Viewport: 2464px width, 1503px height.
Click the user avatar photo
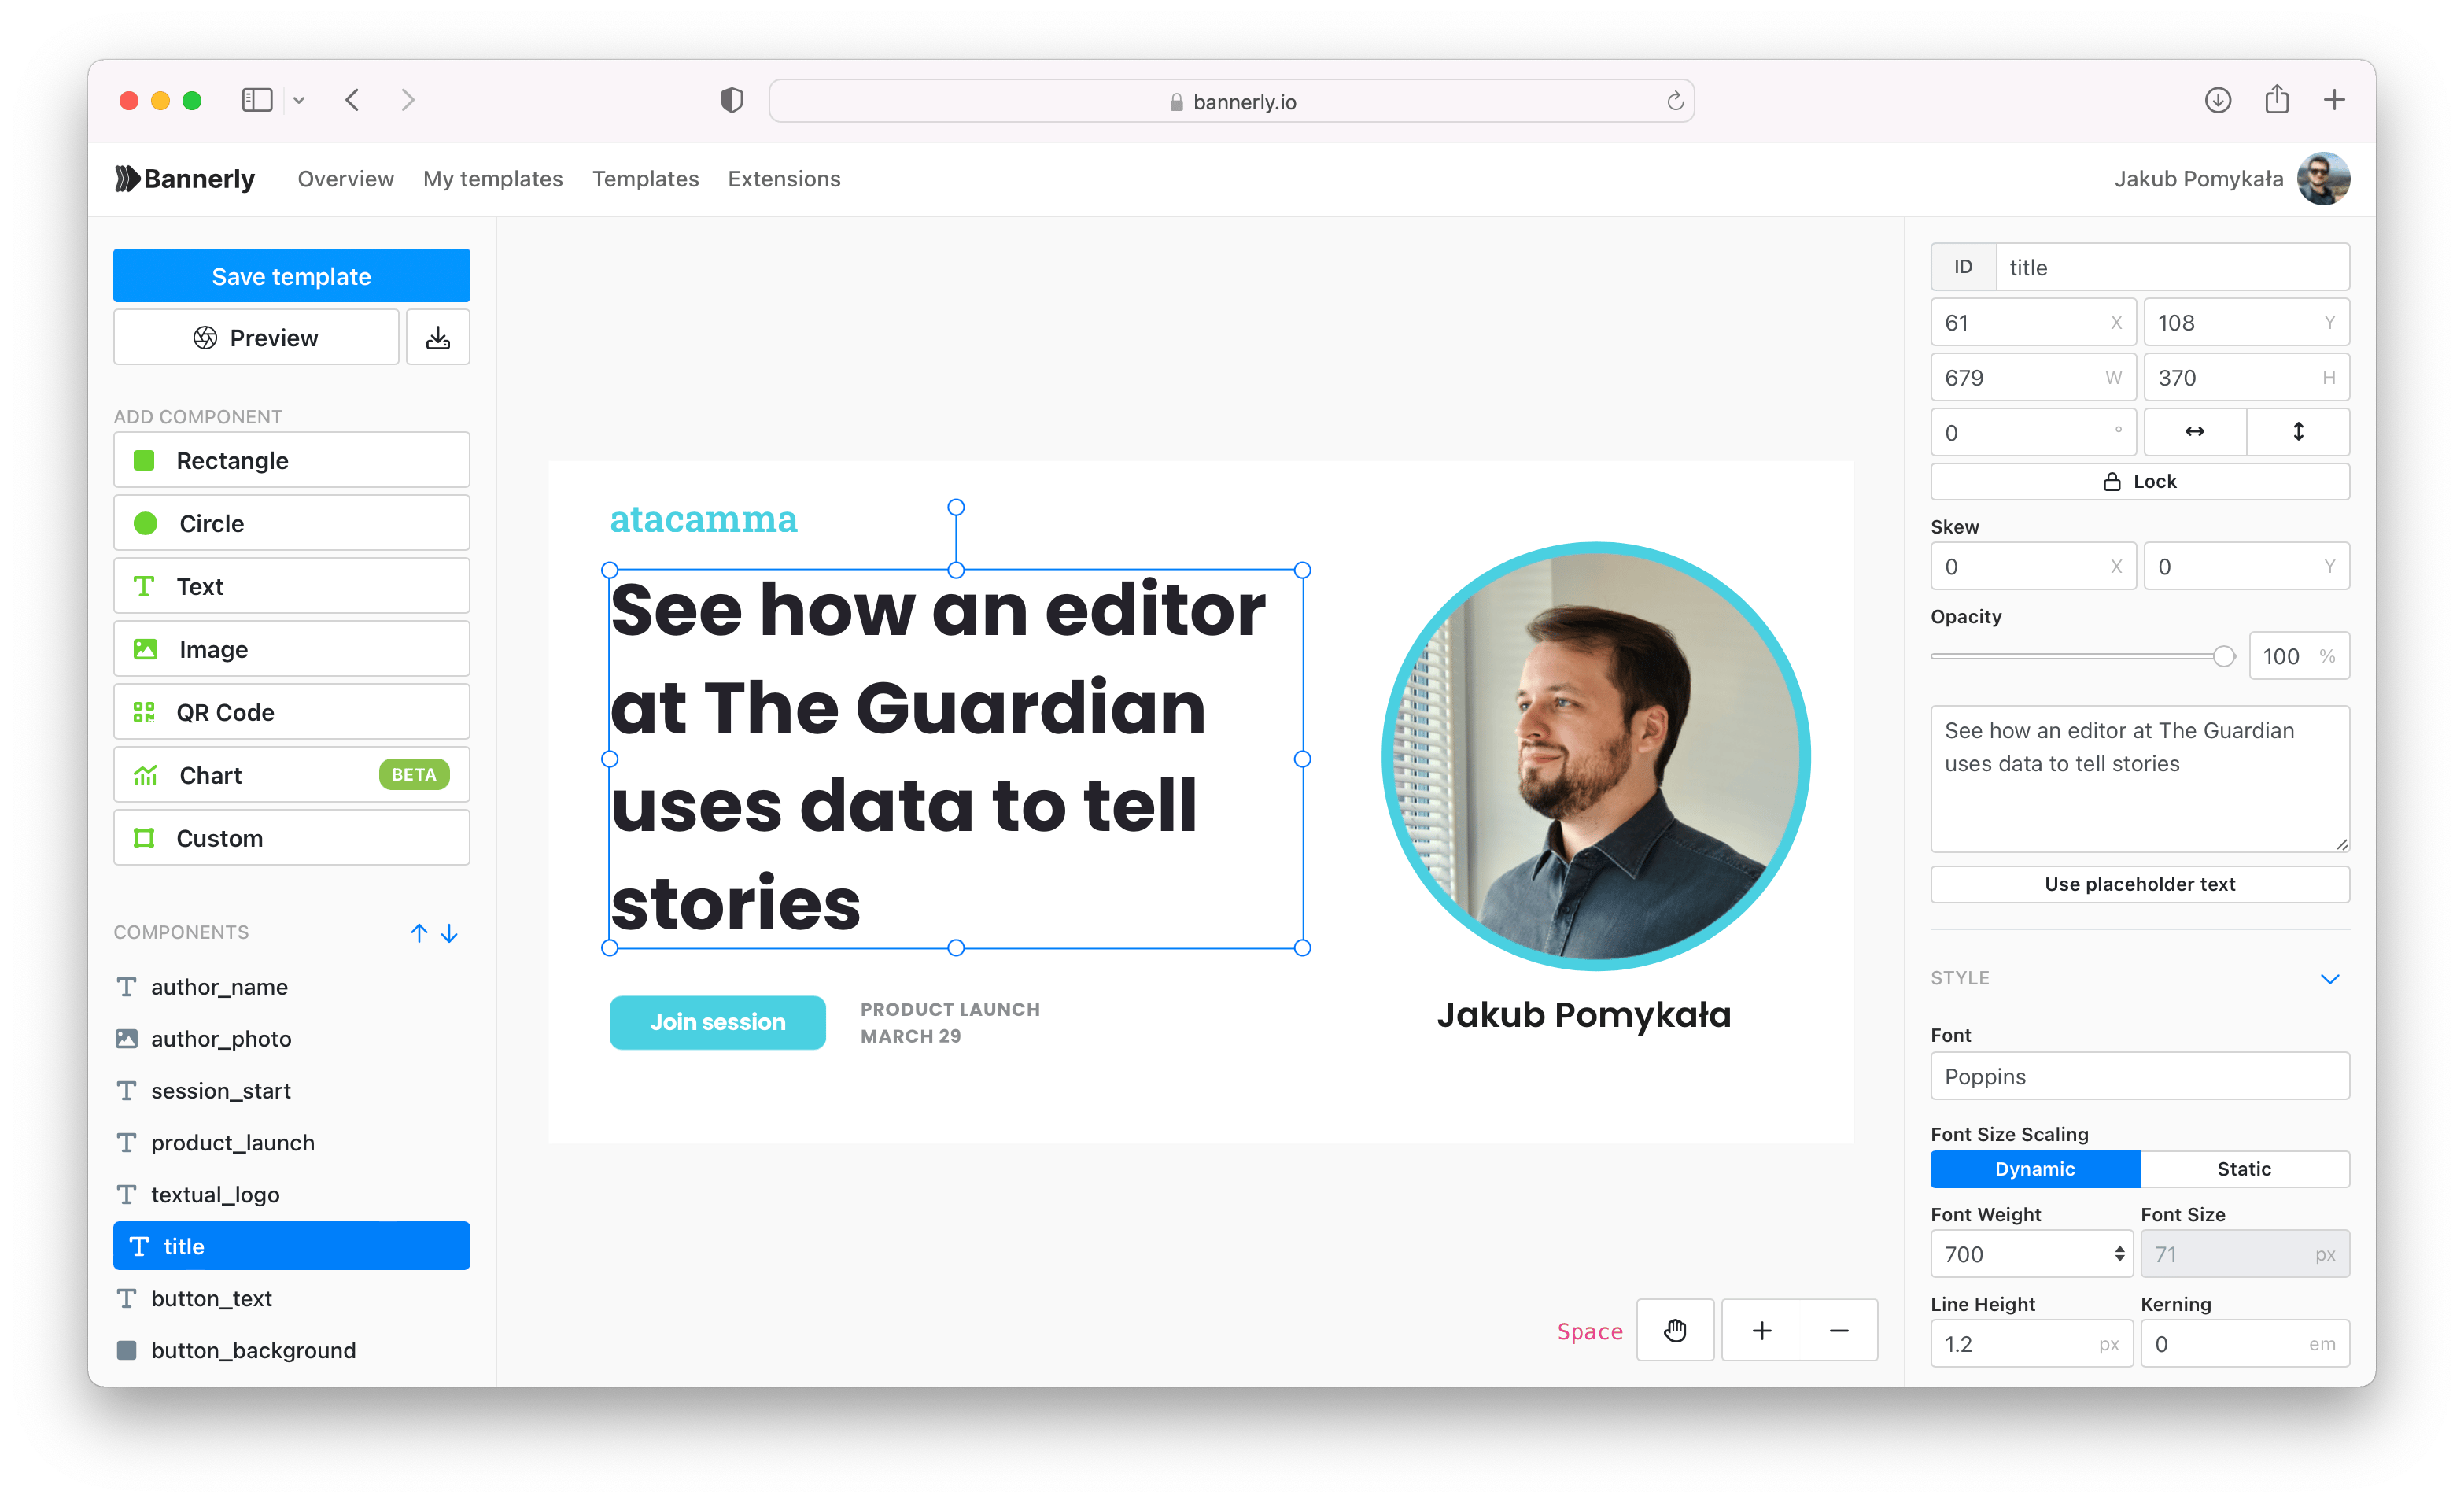[x=2323, y=179]
